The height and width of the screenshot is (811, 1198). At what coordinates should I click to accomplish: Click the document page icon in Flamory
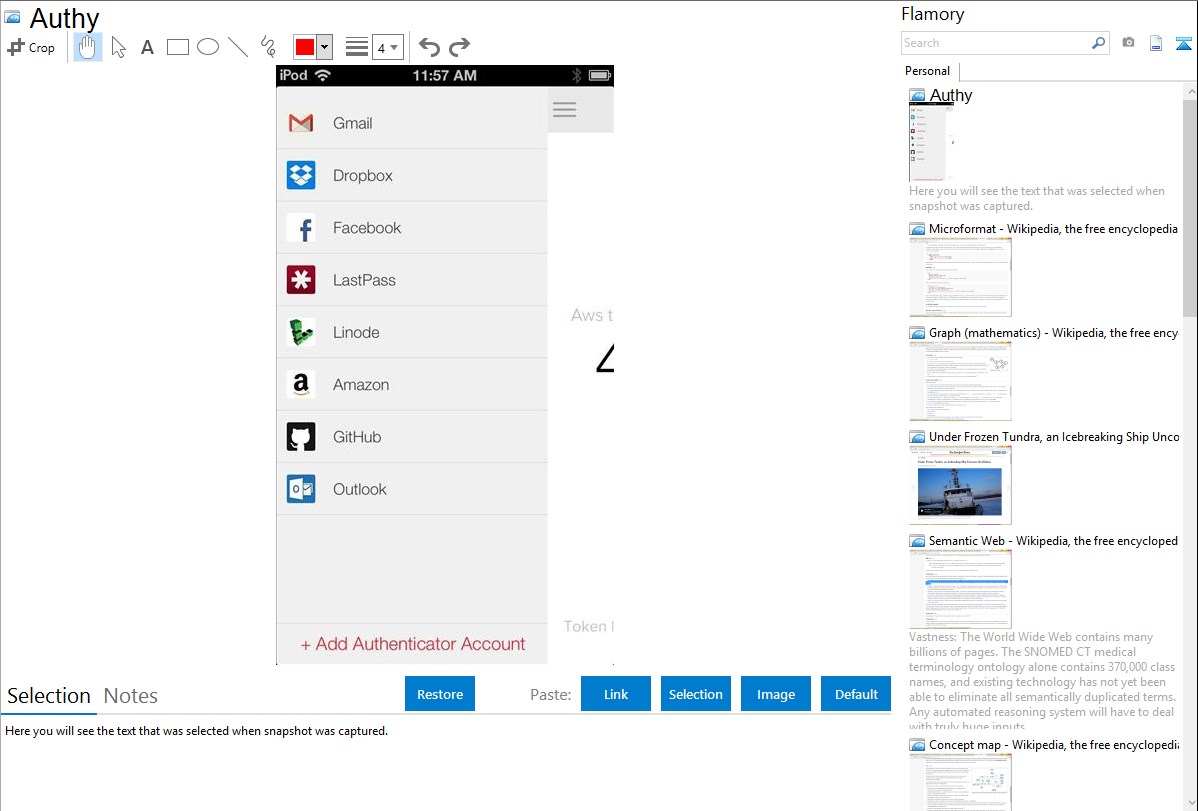1156,43
